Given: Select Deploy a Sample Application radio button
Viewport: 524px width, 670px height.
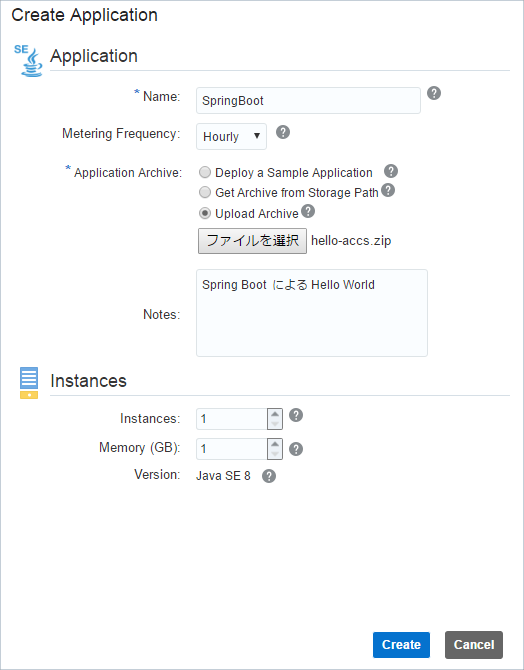Looking at the screenshot, I should [205, 172].
